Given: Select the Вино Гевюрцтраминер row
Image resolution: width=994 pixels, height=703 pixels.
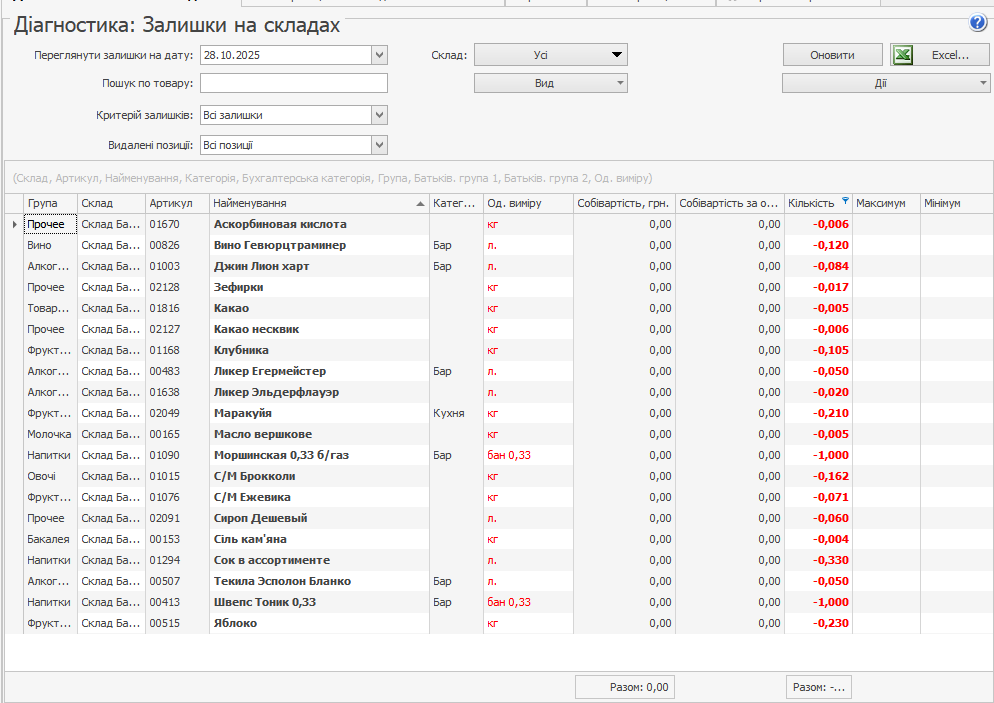Looking at the screenshot, I should (x=280, y=245).
